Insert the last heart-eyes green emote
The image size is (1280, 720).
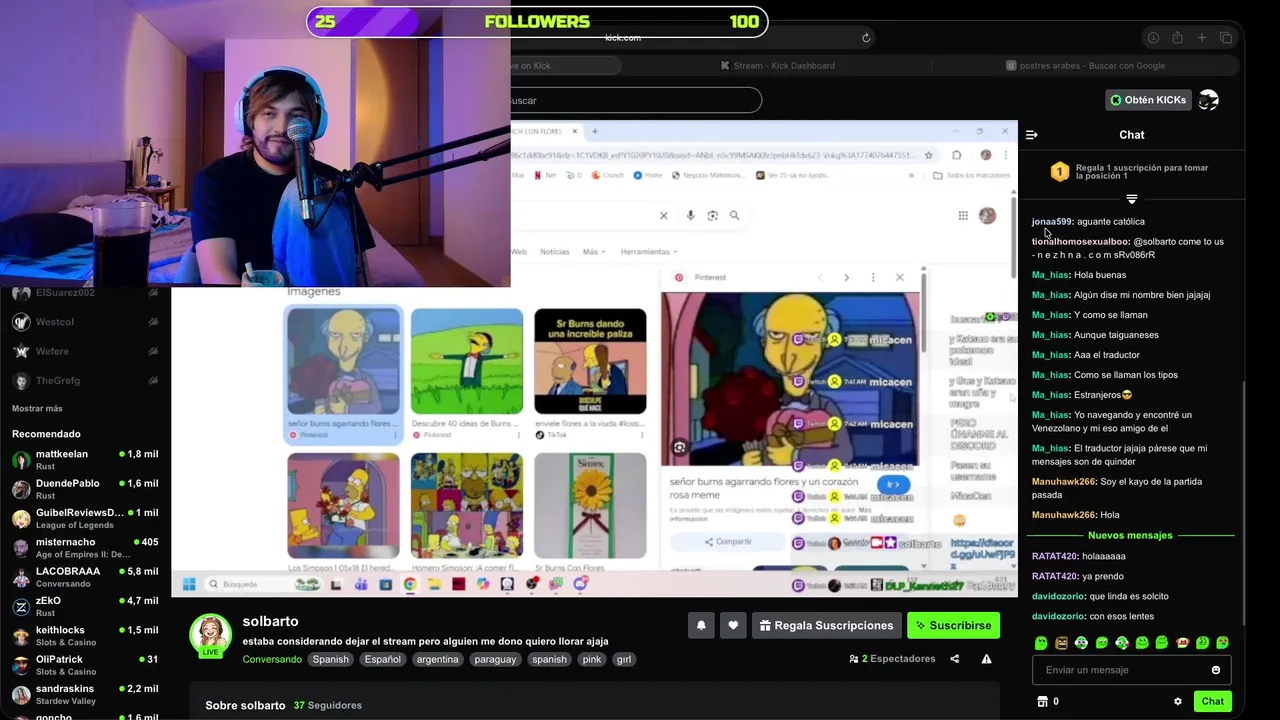pos(1222,643)
